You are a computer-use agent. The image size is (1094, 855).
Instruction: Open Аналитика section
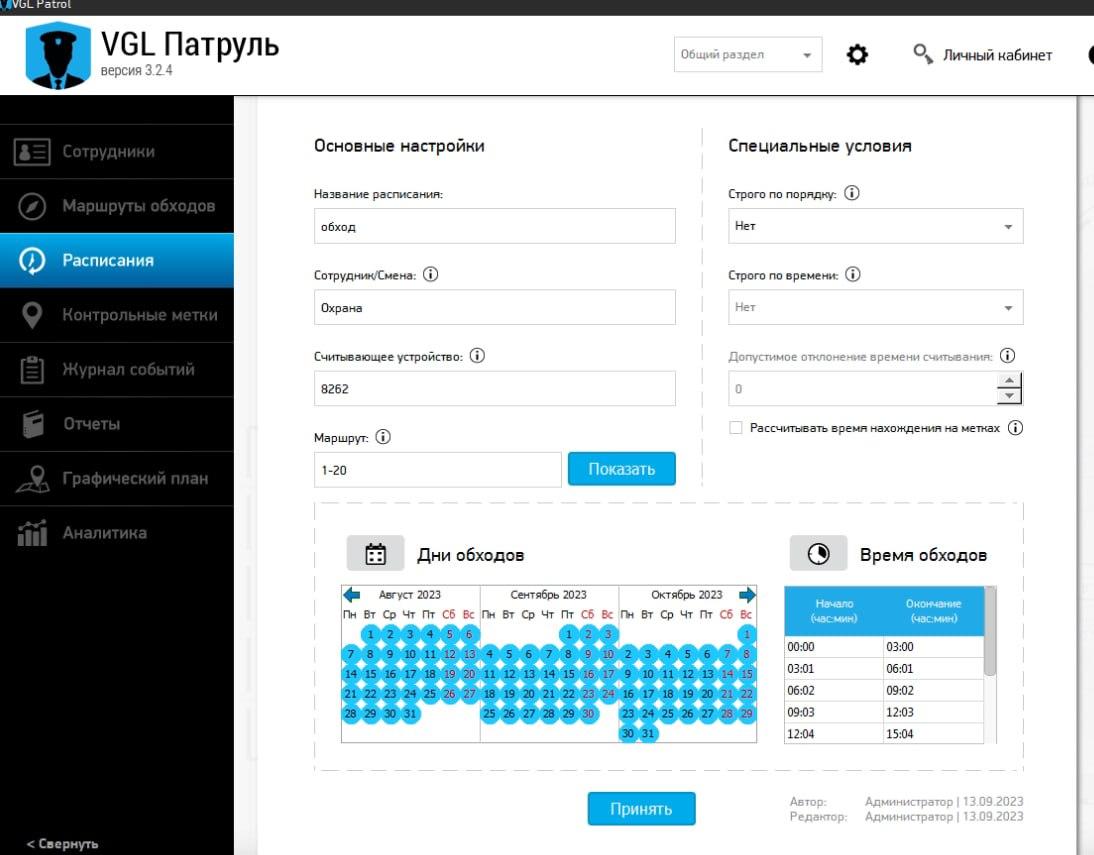tap(117, 533)
